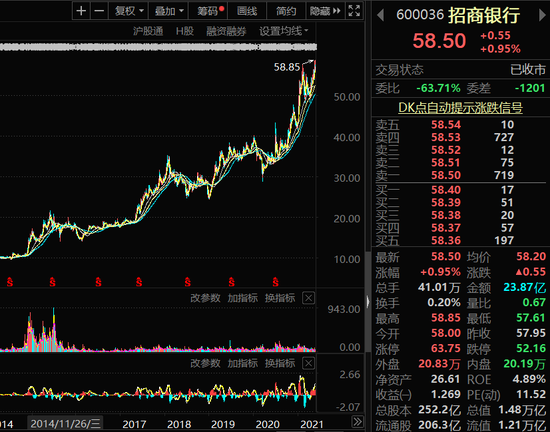Collapse right panel with splitter arrow
Image resolution: width=550 pixels, height=432 pixels.
(x=368, y=302)
